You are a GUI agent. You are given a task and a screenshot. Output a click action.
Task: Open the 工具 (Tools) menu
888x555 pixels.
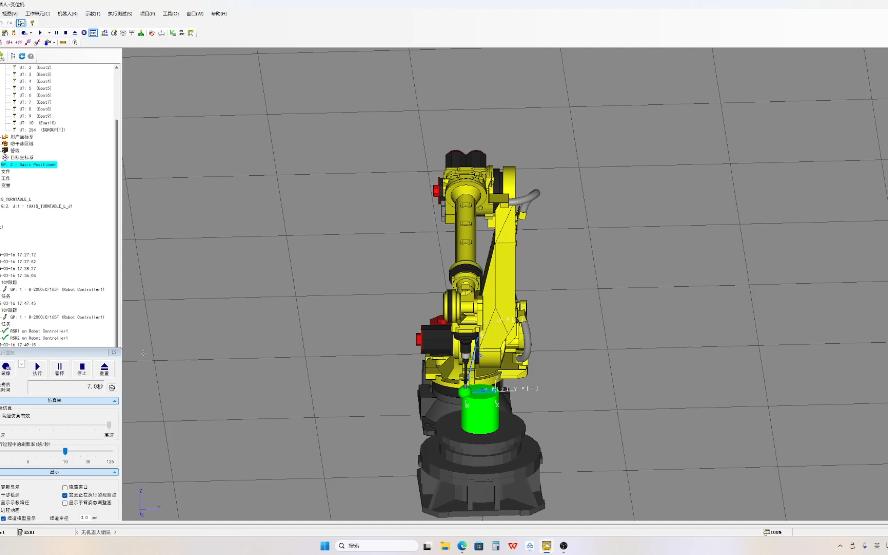pos(170,14)
